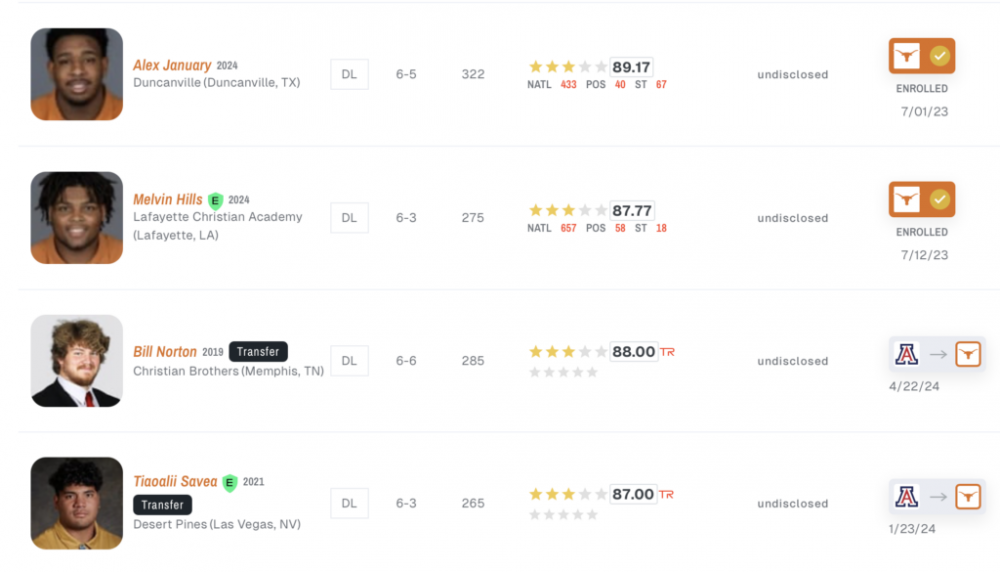Click the green E shield beside Tiaoalii Savea
Image resolution: width=1000 pixels, height=572 pixels.
tap(230, 482)
